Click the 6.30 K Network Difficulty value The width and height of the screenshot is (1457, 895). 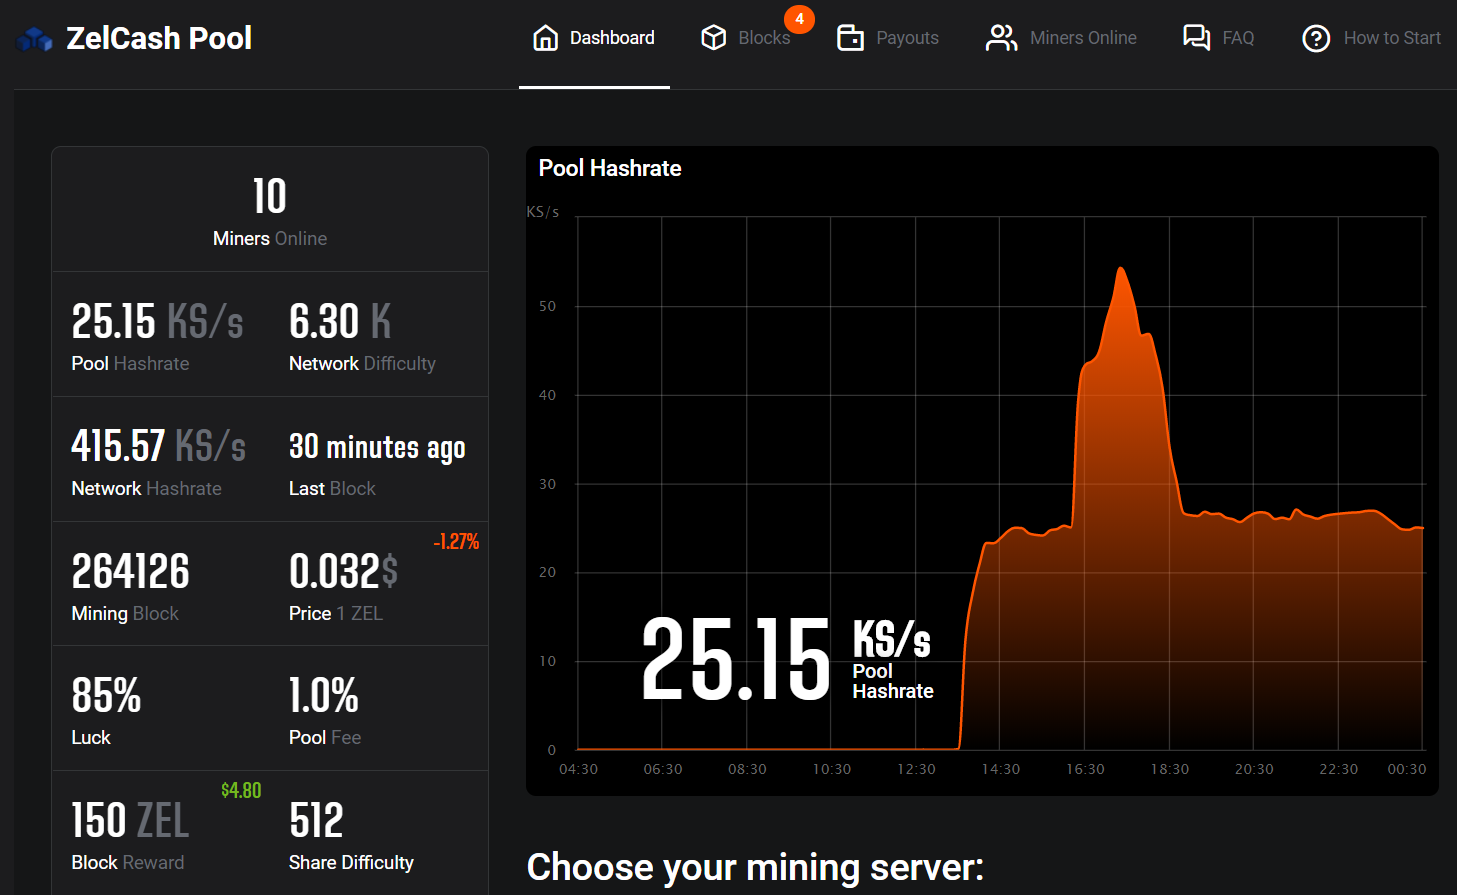(340, 322)
